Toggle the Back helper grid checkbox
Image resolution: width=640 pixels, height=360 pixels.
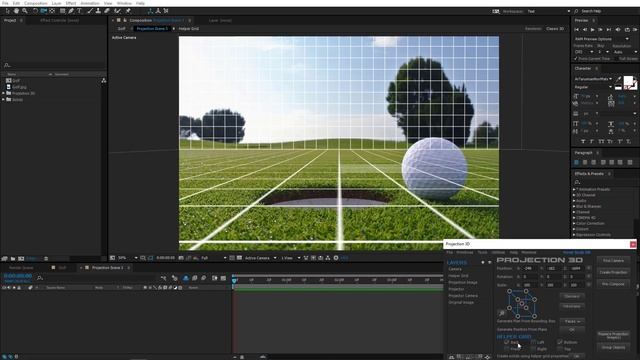(x=507, y=342)
